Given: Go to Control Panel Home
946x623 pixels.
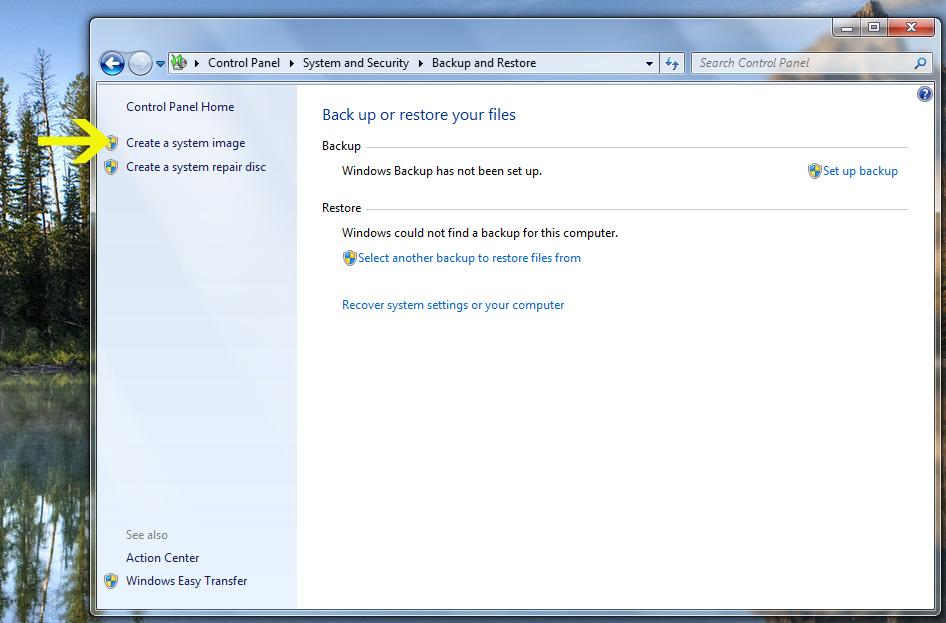Looking at the screenshot, I should (x=180, y=107).
